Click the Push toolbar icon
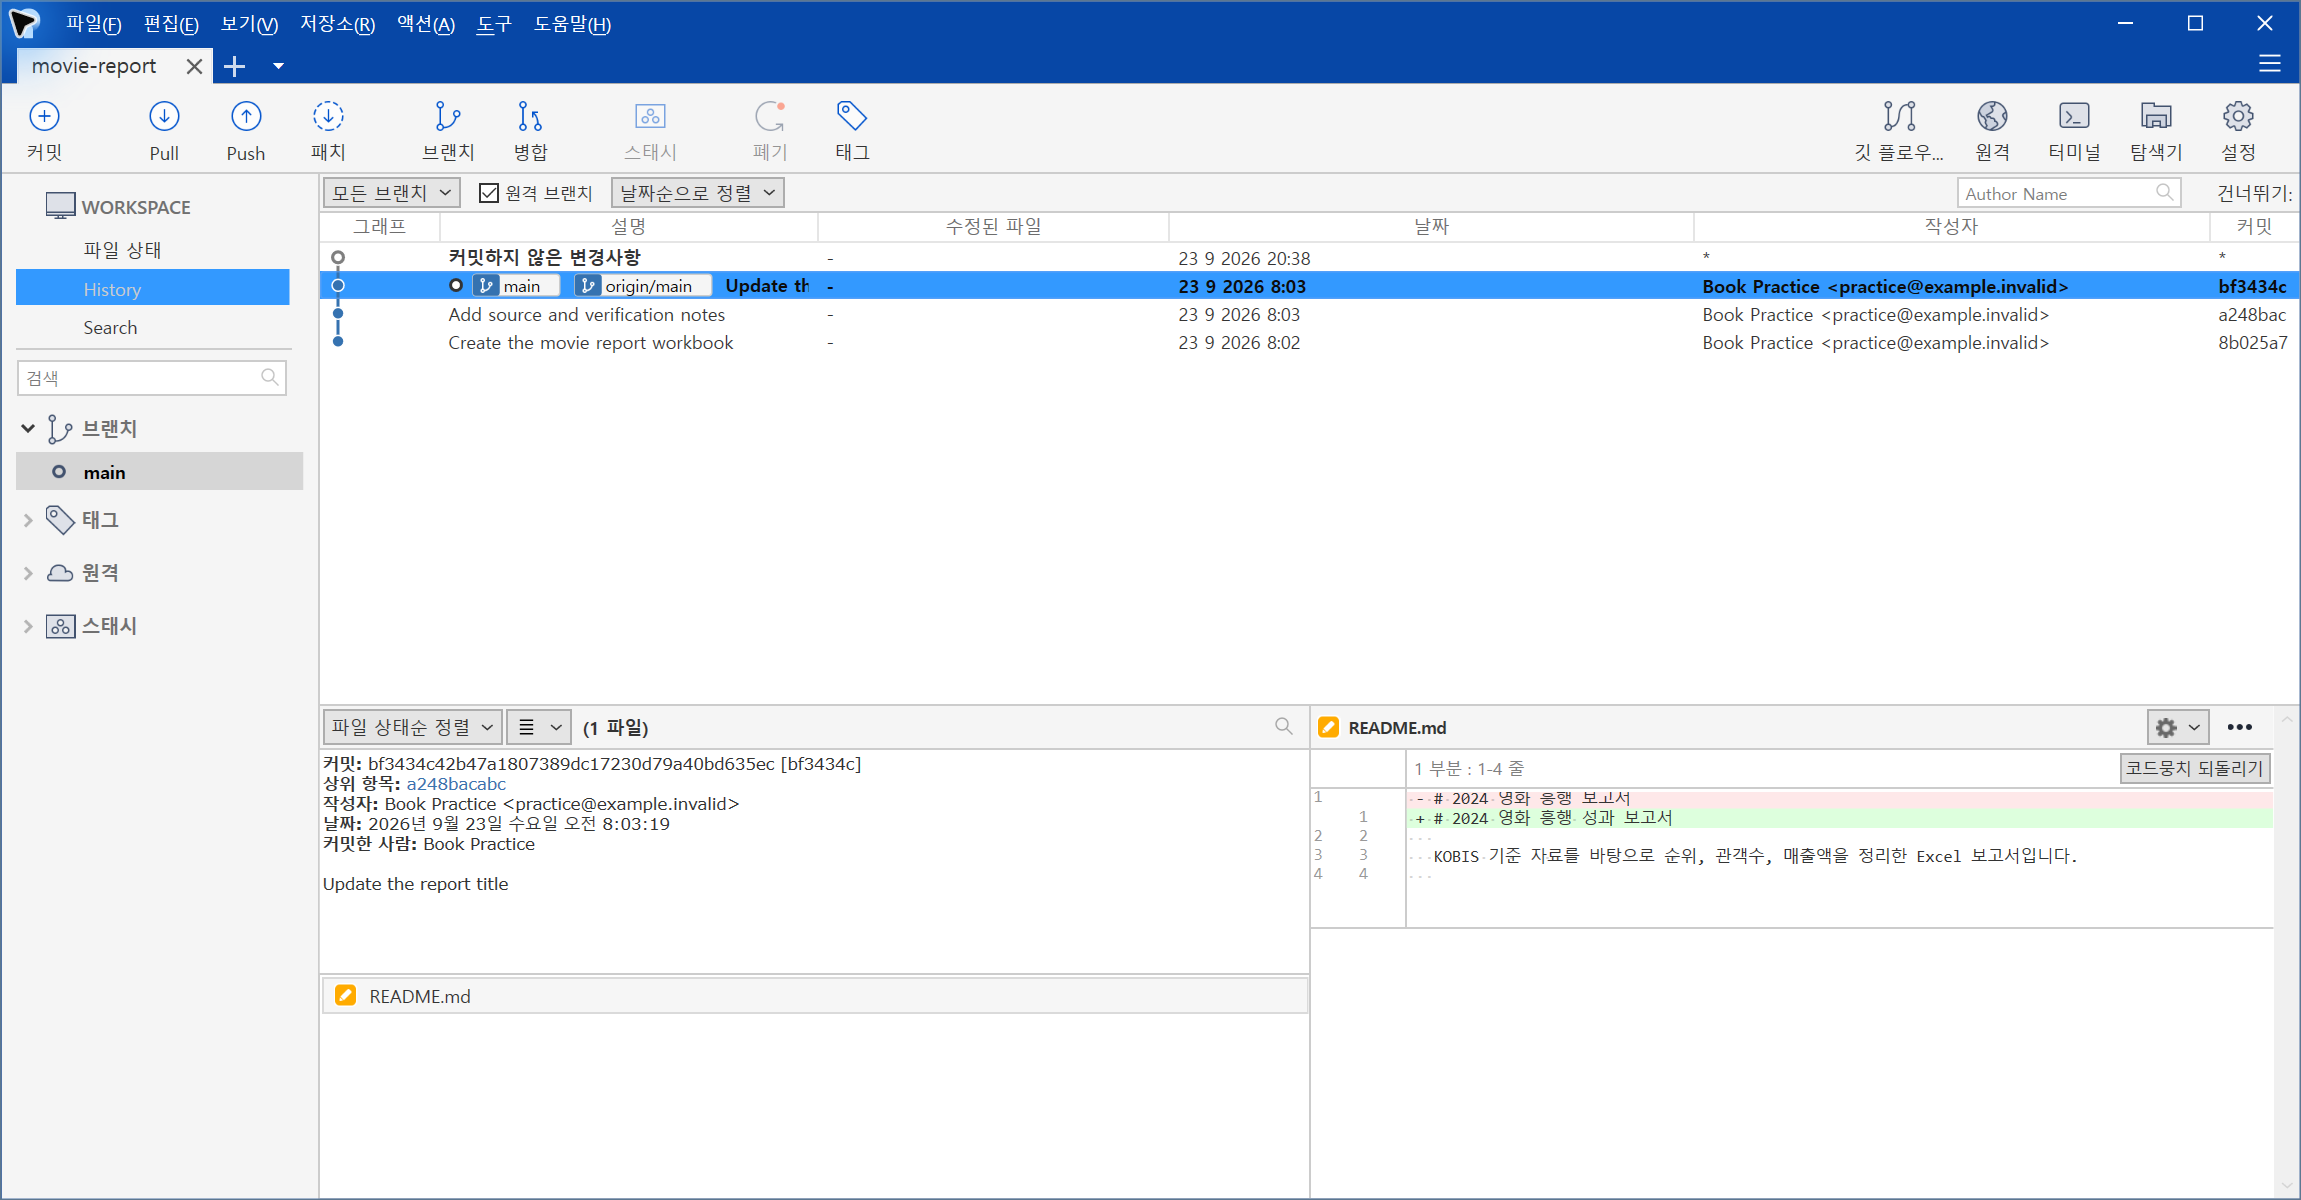Viewport: 2301px width, 1200px height. click(x=246, y=117)
